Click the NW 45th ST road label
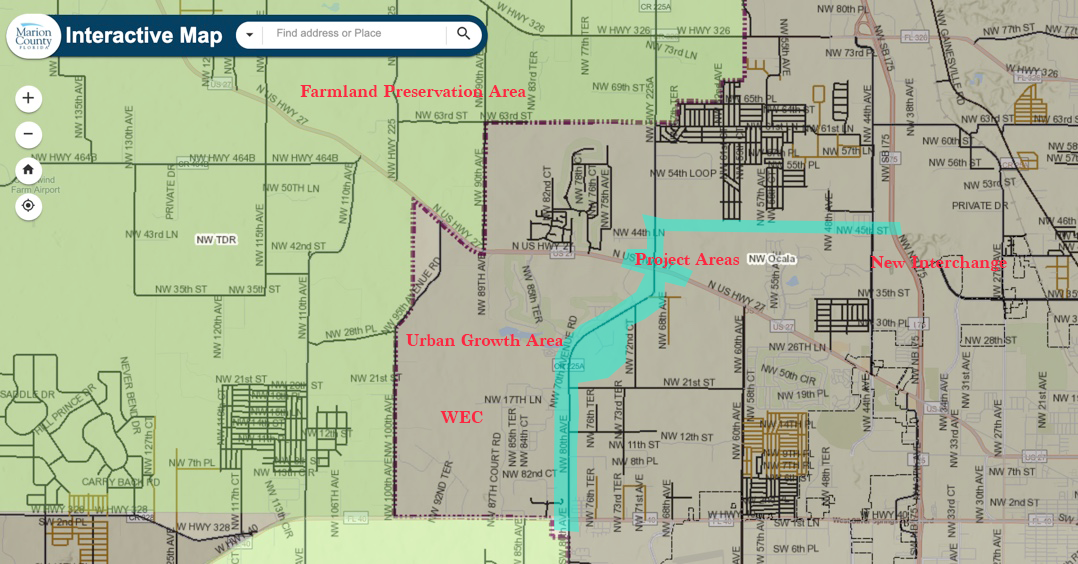This screenshot has height=564, width=1078. 862,230
